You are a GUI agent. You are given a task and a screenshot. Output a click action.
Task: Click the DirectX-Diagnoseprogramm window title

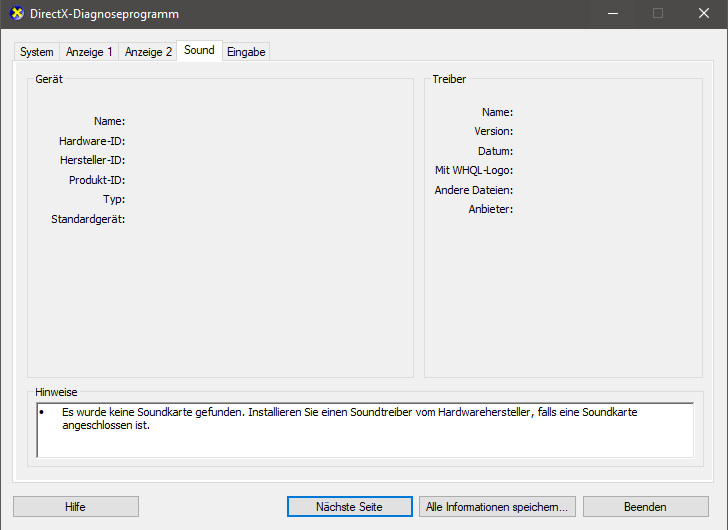[x=104, y=14]
